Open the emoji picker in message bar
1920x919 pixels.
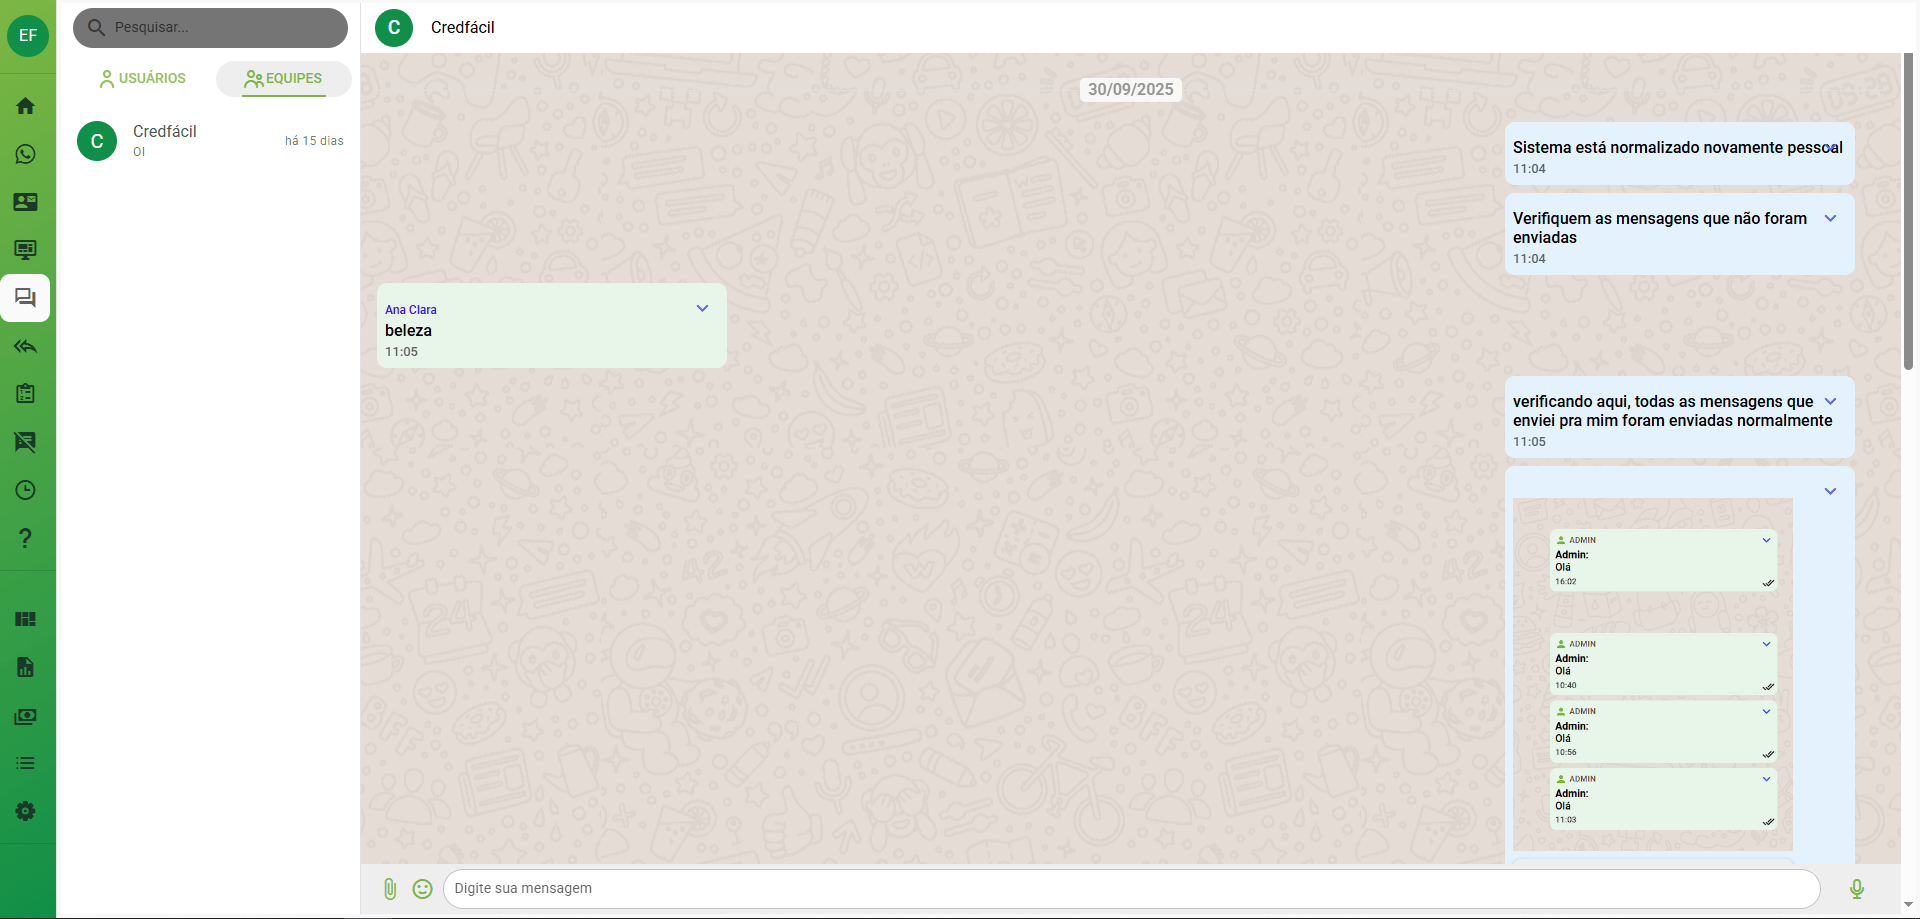tap(422, 888)
